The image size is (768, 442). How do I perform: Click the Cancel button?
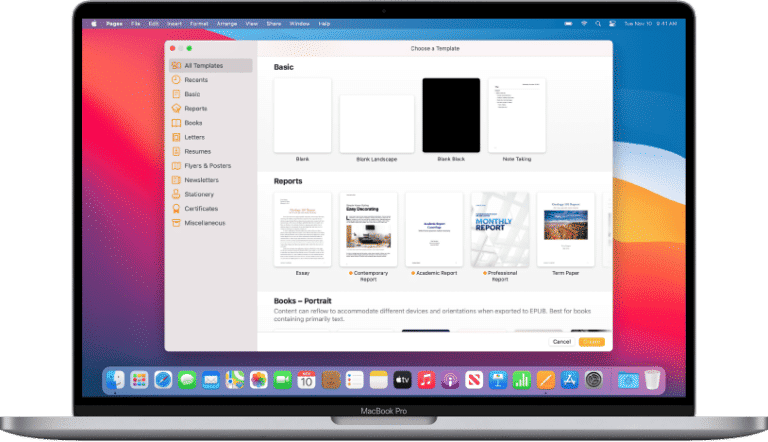pos(561,342)
